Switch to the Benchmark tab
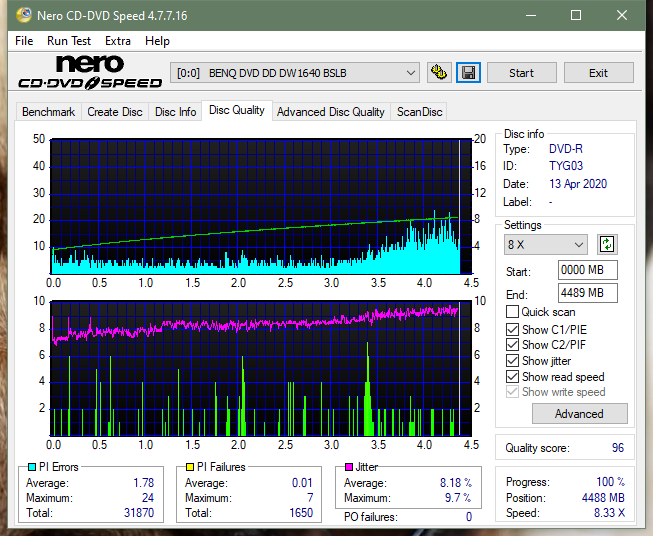The width and height of the screenshot is (653, 536). (49, 112)
